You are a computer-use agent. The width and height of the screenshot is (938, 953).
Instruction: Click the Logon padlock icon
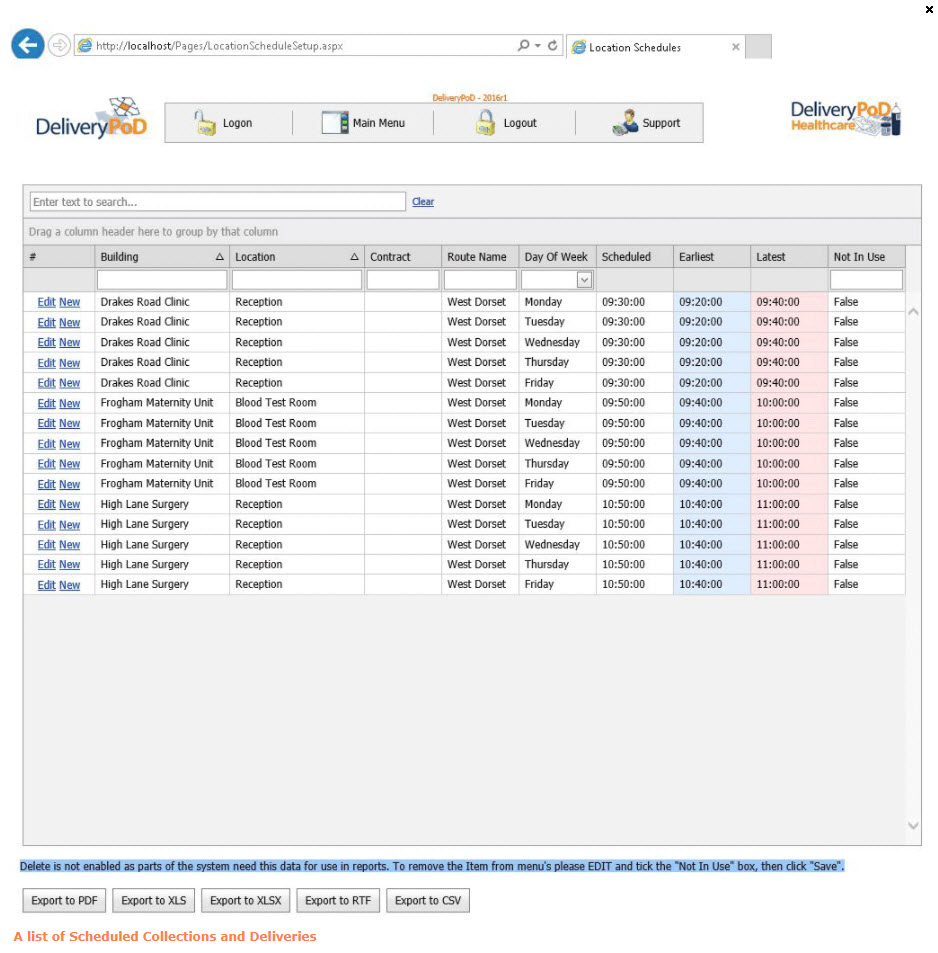pos(205,123)
